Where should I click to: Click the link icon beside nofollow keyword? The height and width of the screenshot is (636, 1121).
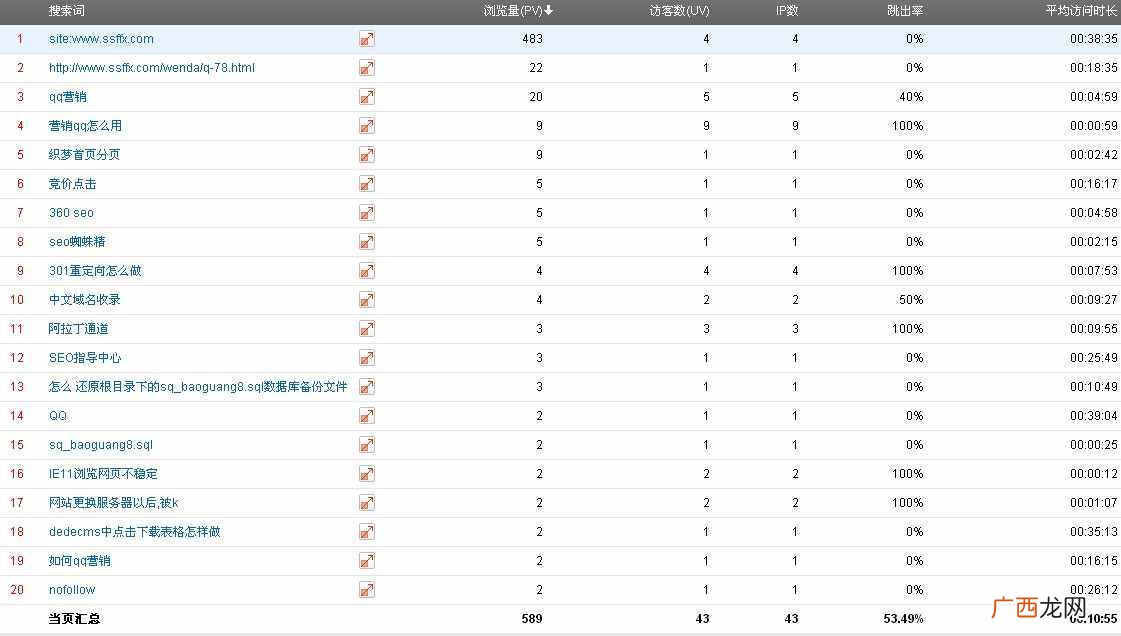367,590
